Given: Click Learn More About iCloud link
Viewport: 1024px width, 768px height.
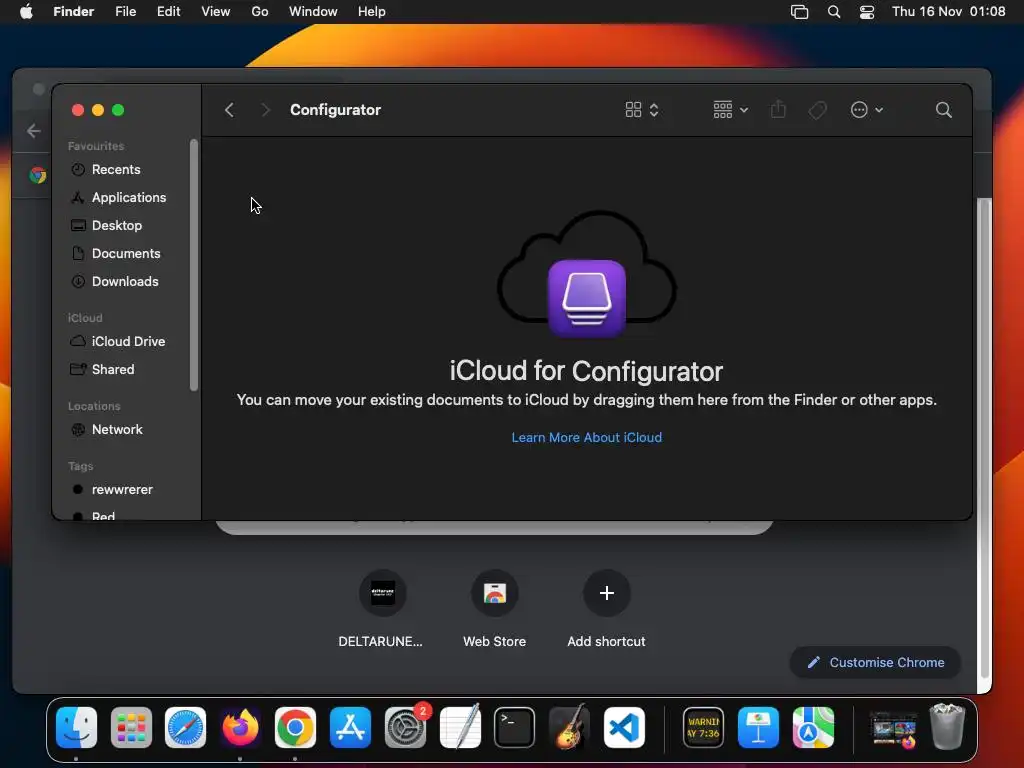Looking at the screenshot, I should 586,438.
